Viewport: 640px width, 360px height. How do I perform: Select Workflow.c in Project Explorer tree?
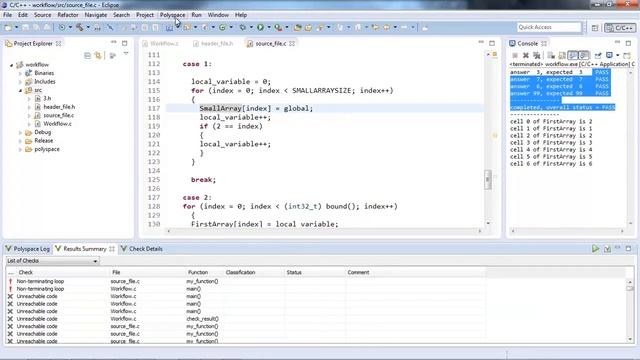58,124
